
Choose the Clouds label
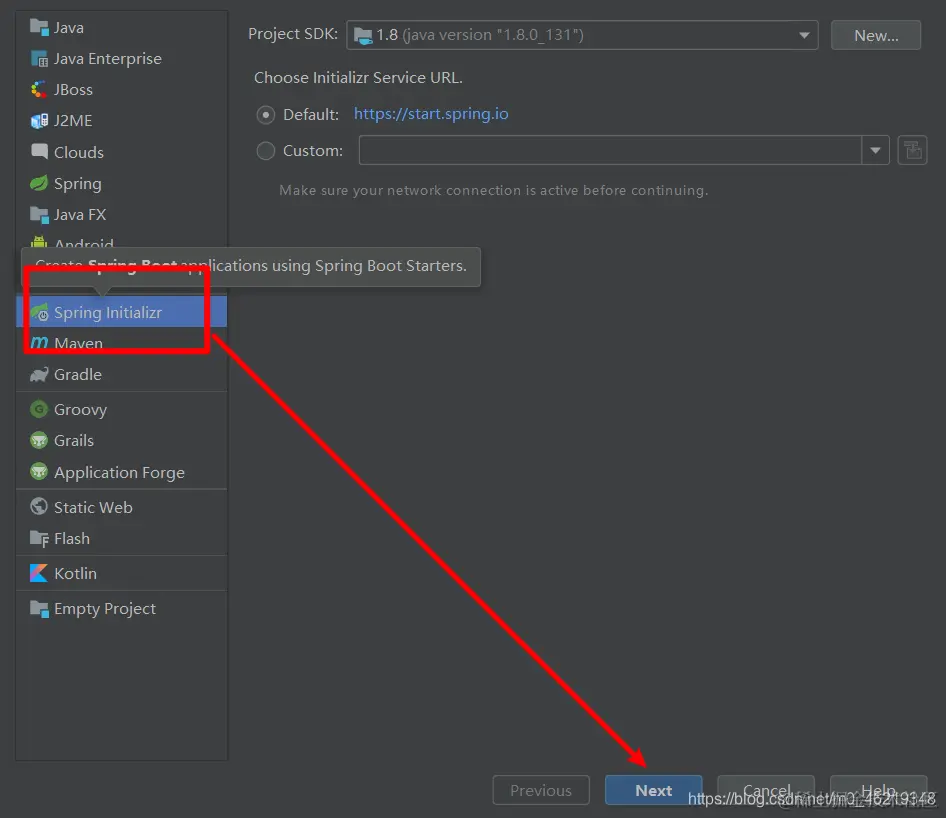pos(79,152)
